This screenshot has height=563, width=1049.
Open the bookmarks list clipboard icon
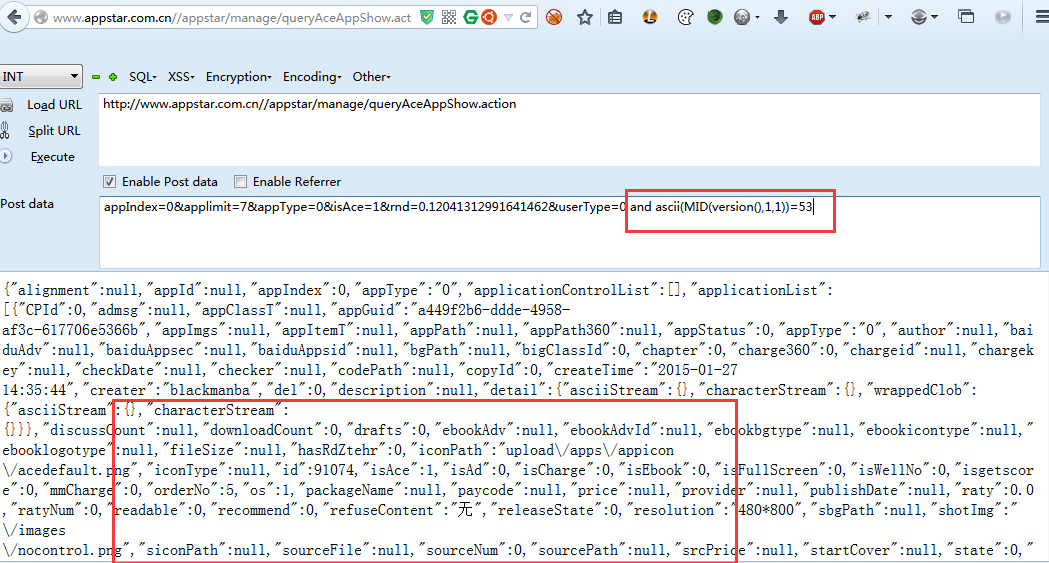[x=615, y=17]
